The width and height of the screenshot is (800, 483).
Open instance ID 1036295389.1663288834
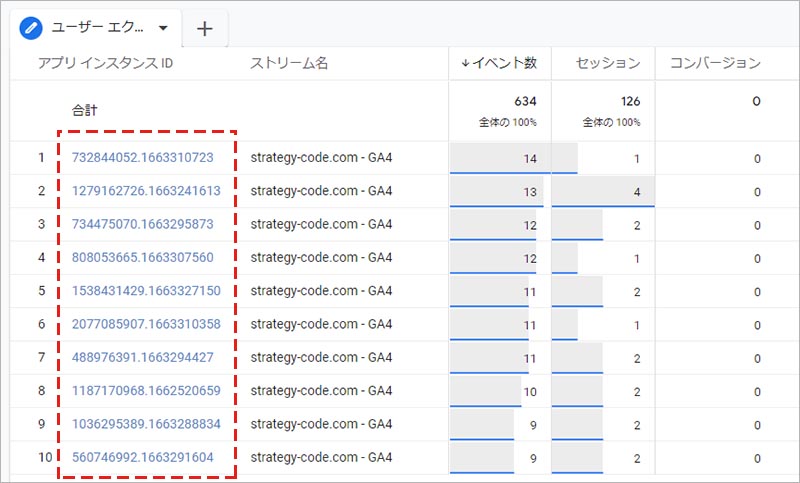pos(146,424)
